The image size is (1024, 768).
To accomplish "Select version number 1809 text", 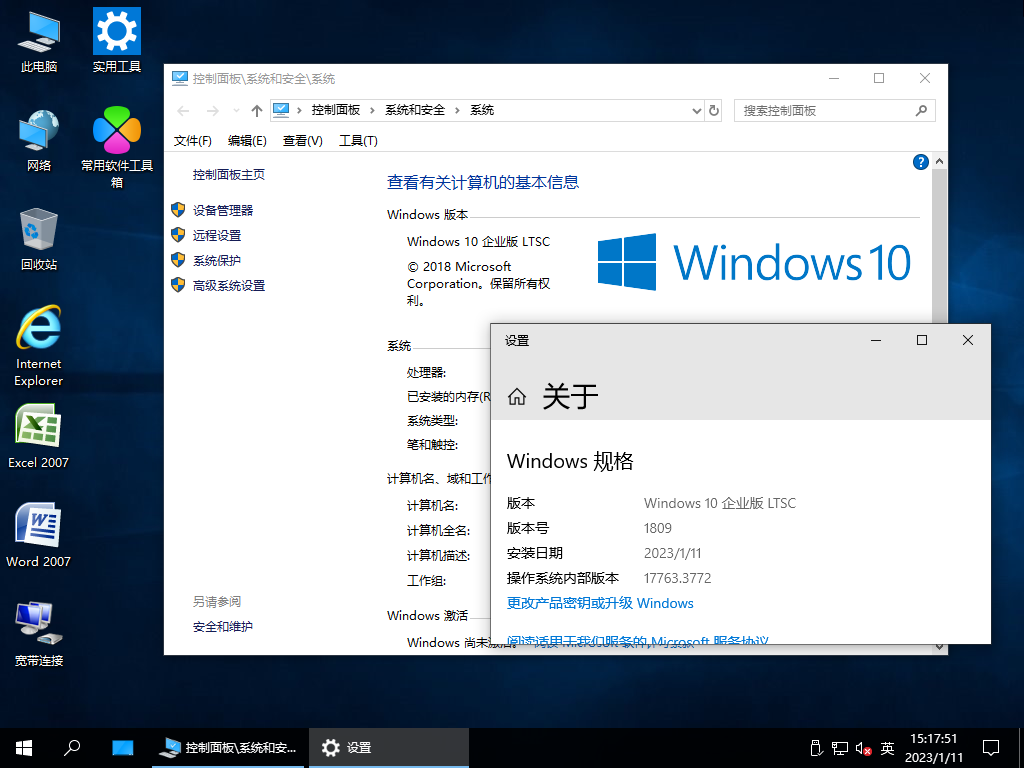I will [658, 528].
